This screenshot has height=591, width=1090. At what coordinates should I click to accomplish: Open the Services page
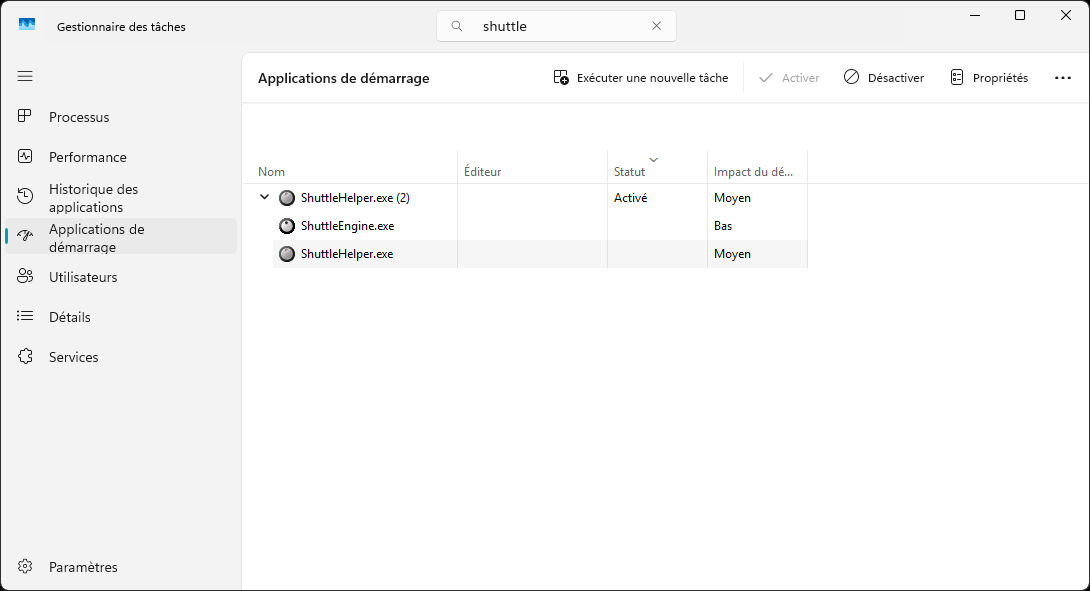[x=73, y=357]
